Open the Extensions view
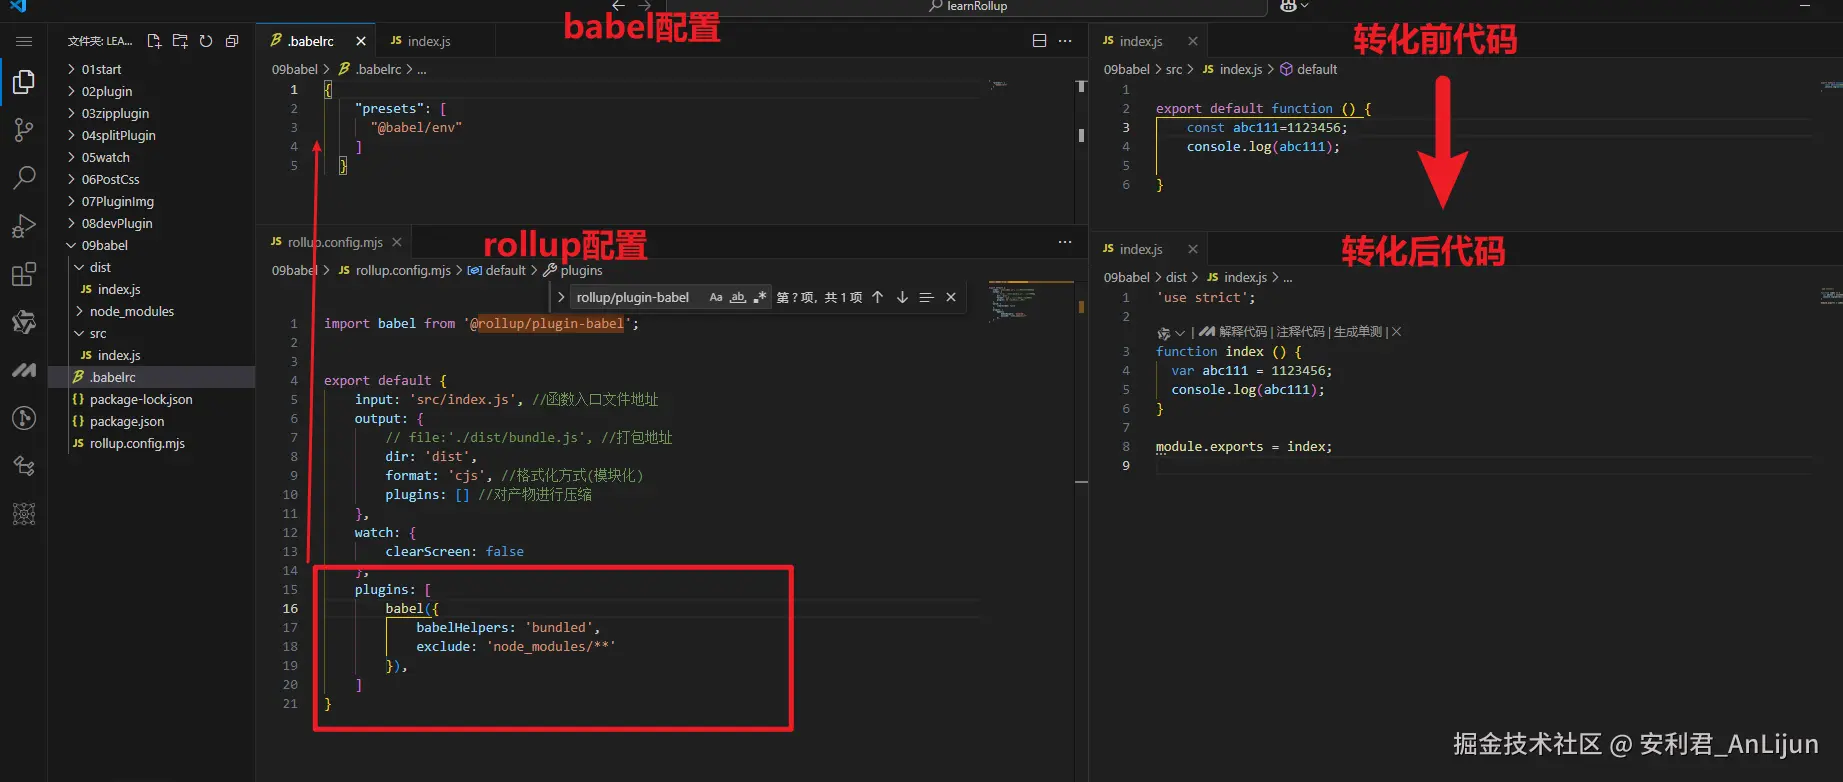The height and width of the screenshot is (782, 1843). 24,274
